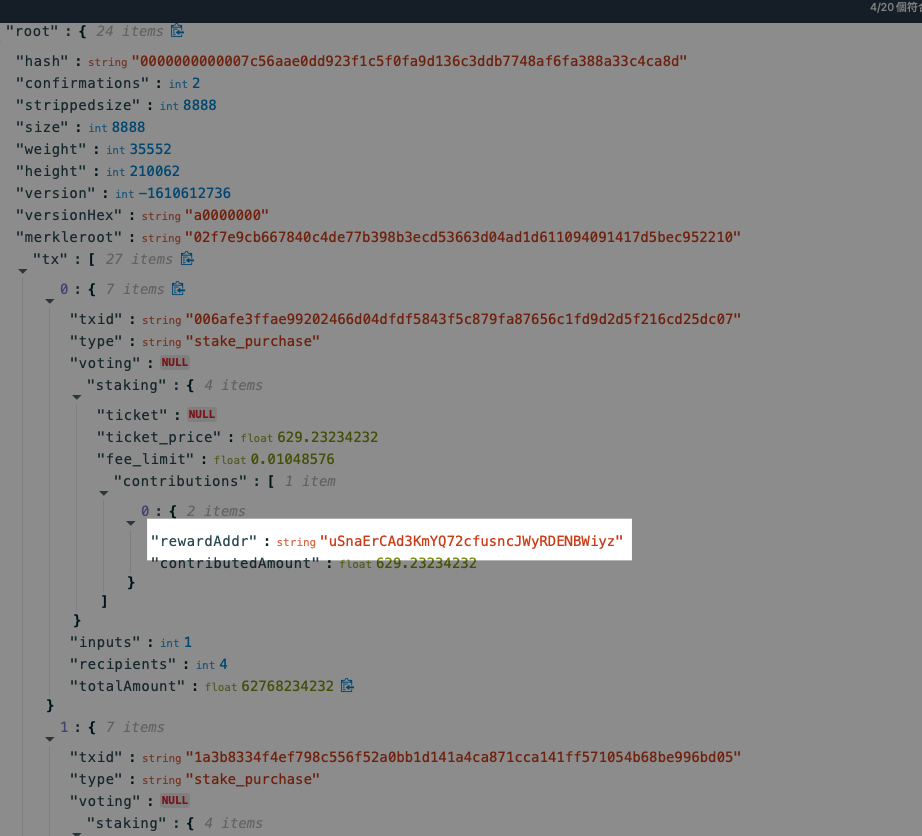The image size is (922, 836).
Task: Click second "stake_purchase" type value under item 1
Action: [253, 780]
